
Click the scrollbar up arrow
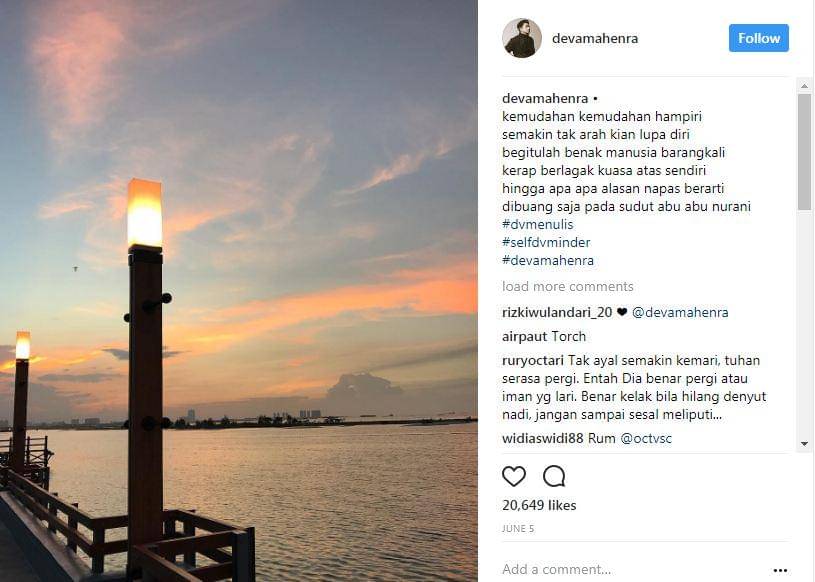click(x=804, y=86)
